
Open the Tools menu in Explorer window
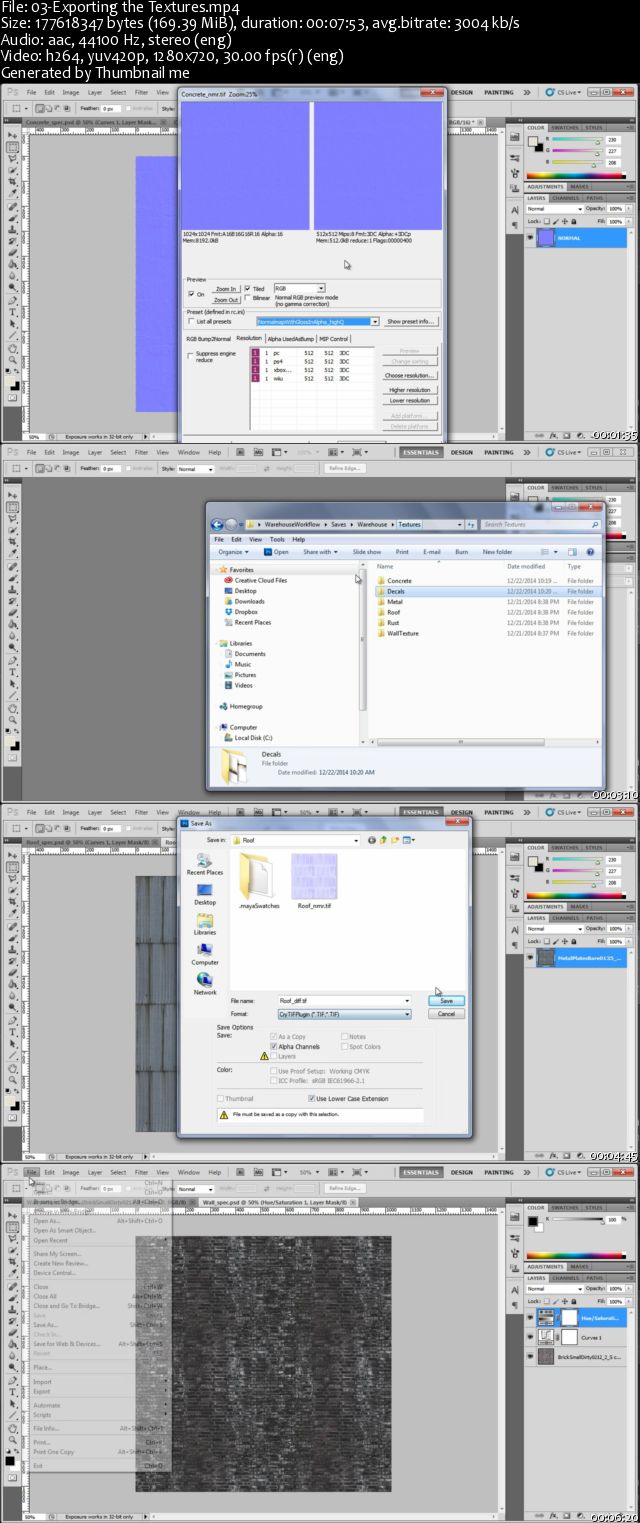(278, 539)
